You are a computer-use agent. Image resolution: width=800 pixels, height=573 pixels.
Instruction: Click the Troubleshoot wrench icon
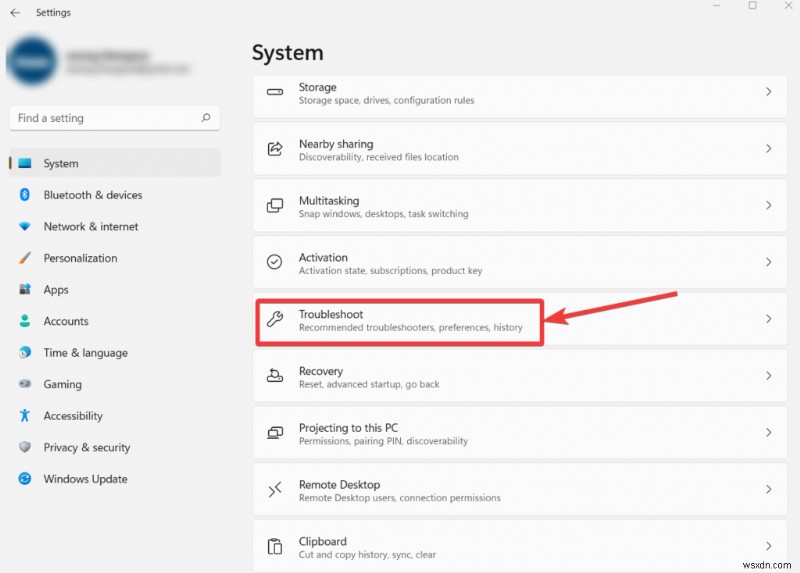(275, 319)
